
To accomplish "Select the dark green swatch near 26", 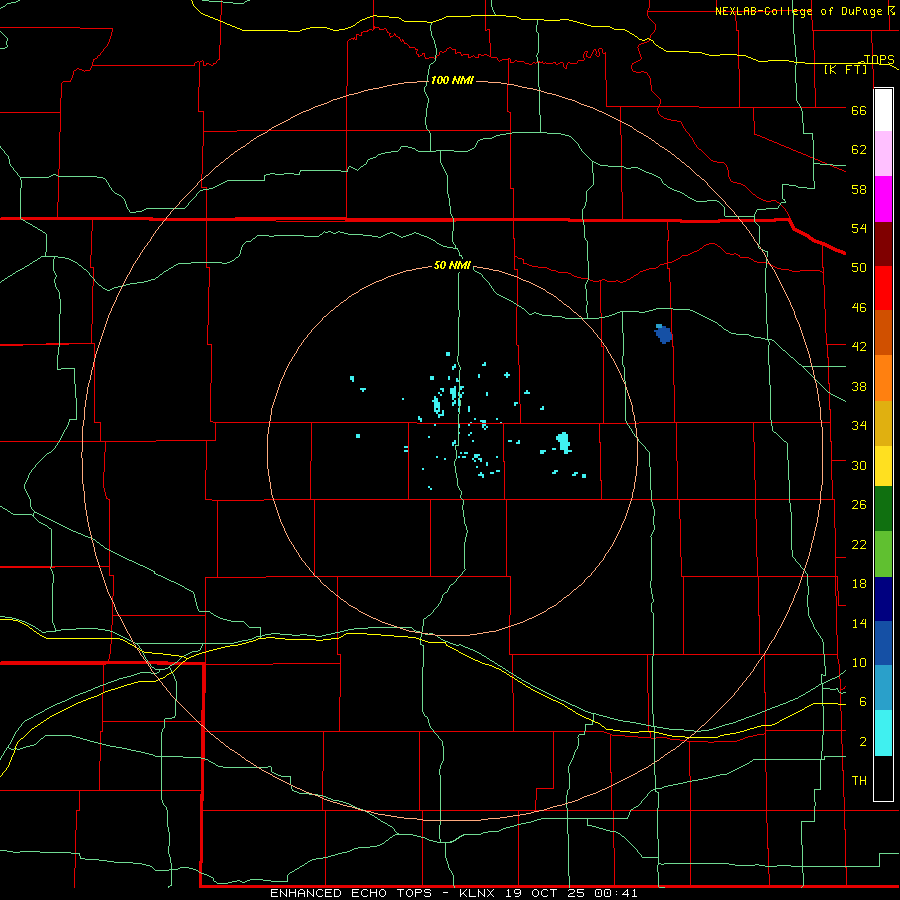I will 883,509.
